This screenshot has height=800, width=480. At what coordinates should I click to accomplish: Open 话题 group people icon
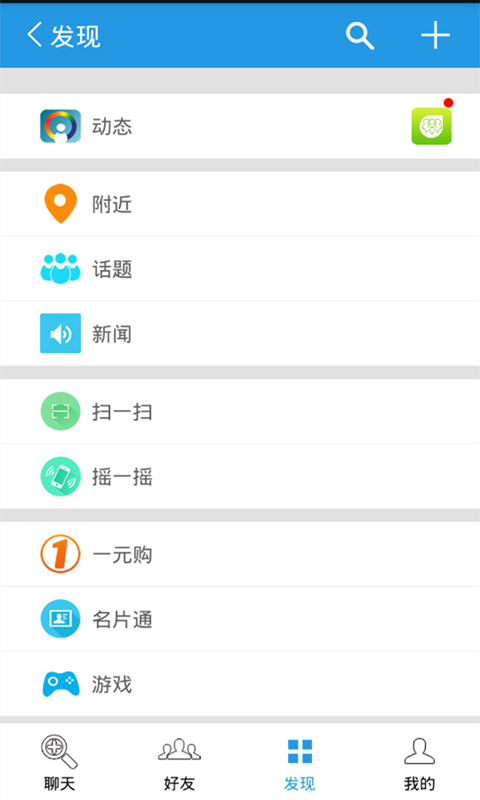point(60,268)
